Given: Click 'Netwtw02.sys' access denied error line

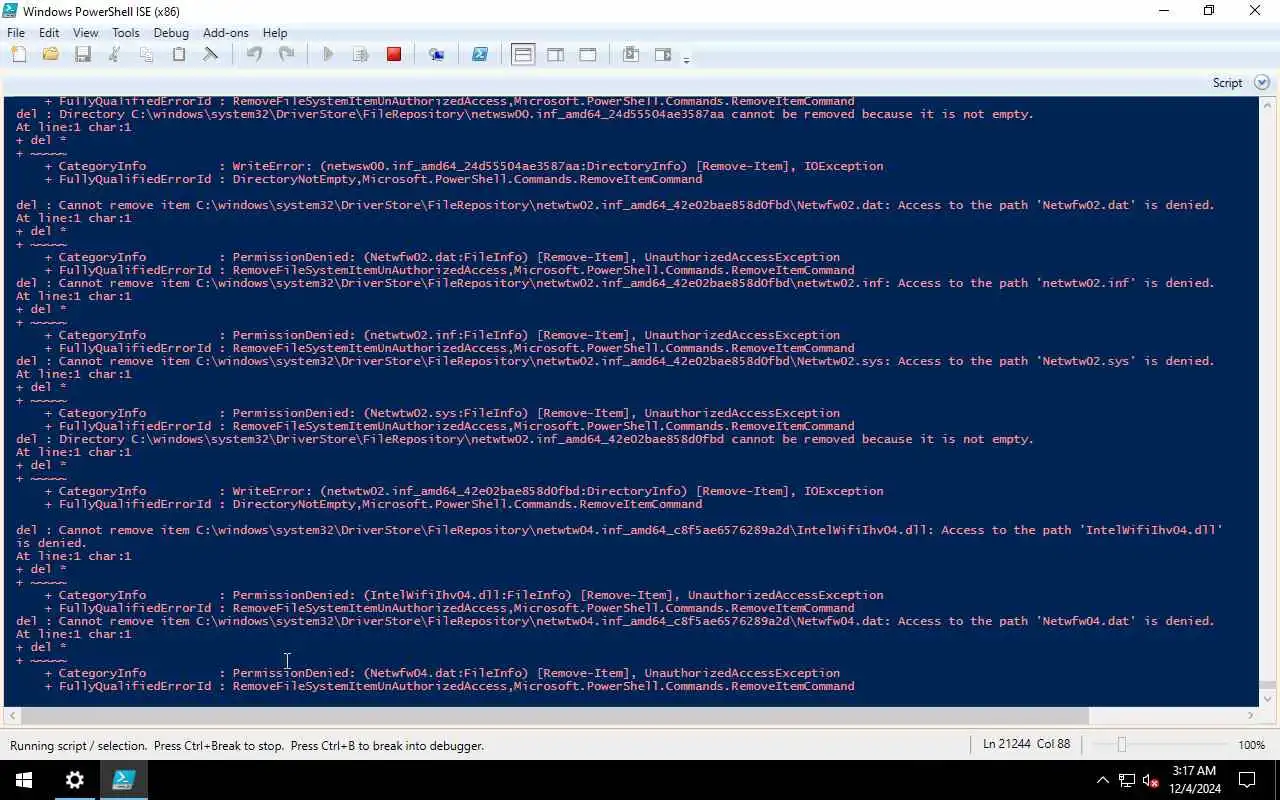Looking at the screenshot, I should 615,361.
